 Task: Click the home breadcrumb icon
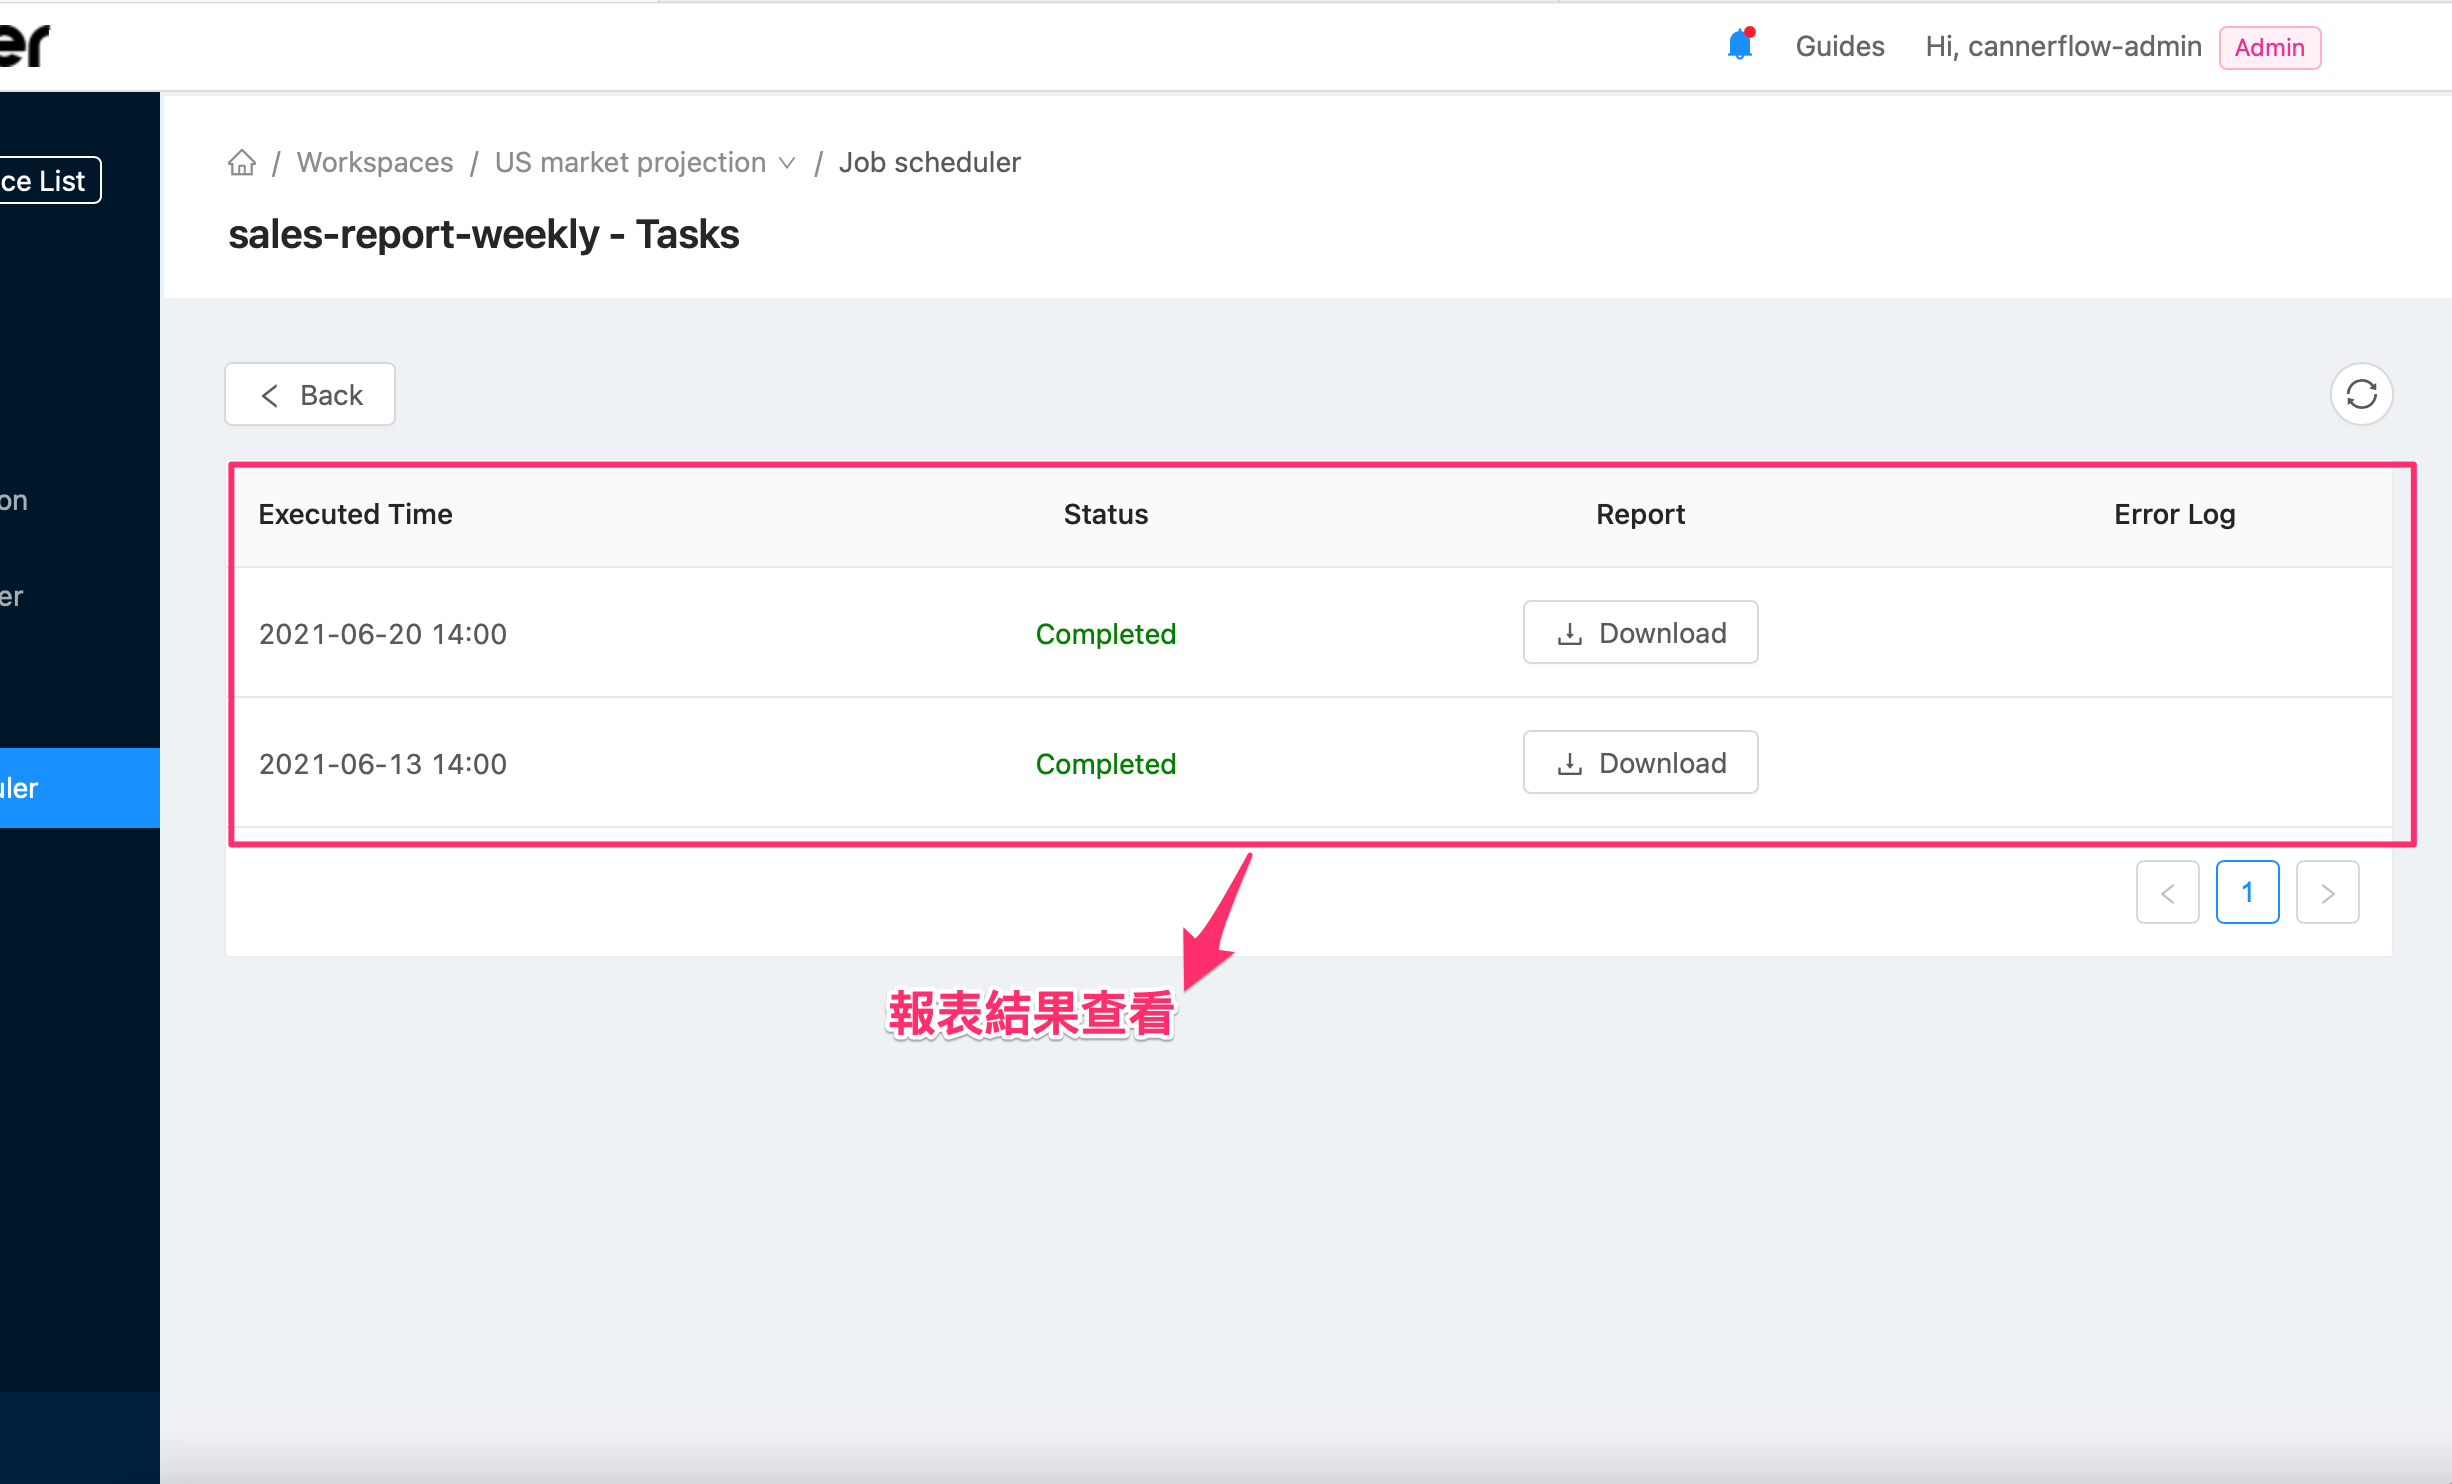(242, 162)
